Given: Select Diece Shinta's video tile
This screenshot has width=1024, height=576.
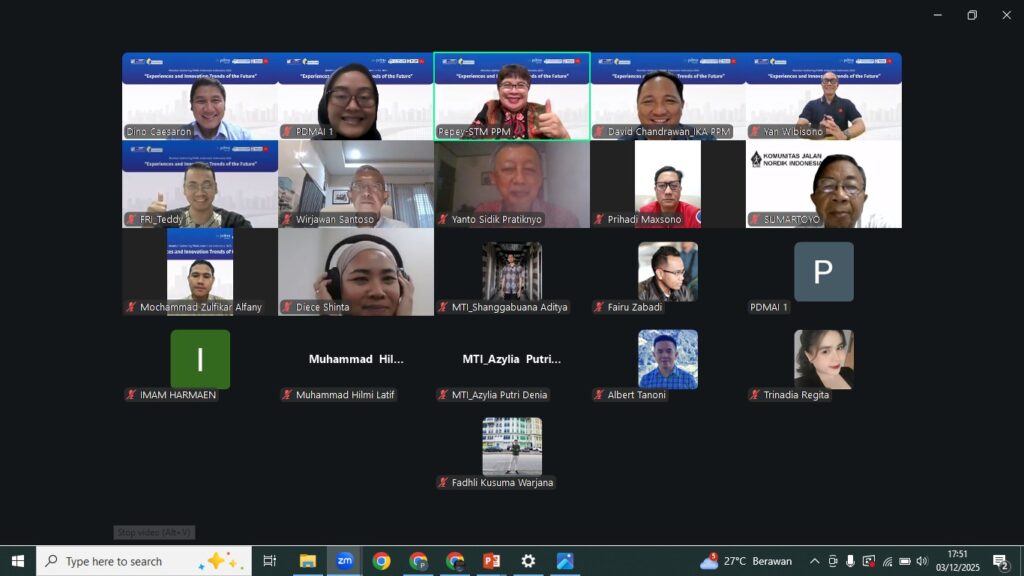Looking at the screenshot, I should [355, 271].
